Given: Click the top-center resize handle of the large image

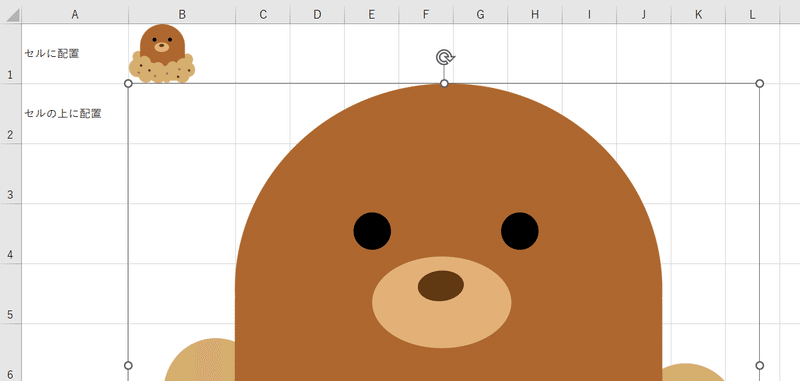Looking at the screenshot, I should (x=444, y=83).
